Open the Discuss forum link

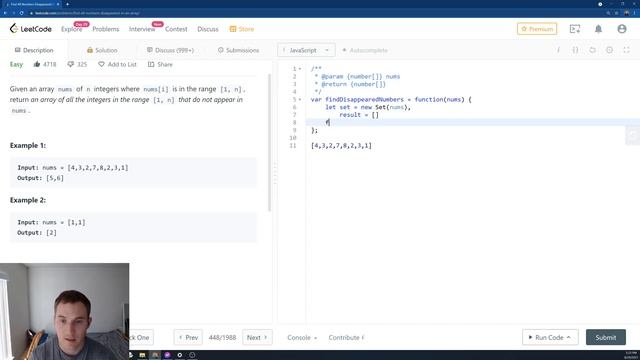click(x=208, y=29)
